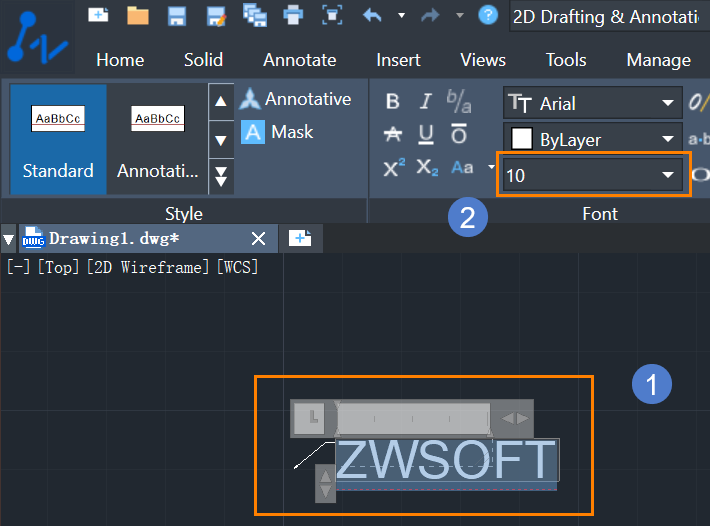Click the white ByLayer color swatch
Viewport: 710px width, 526px height.
[521, 139]
